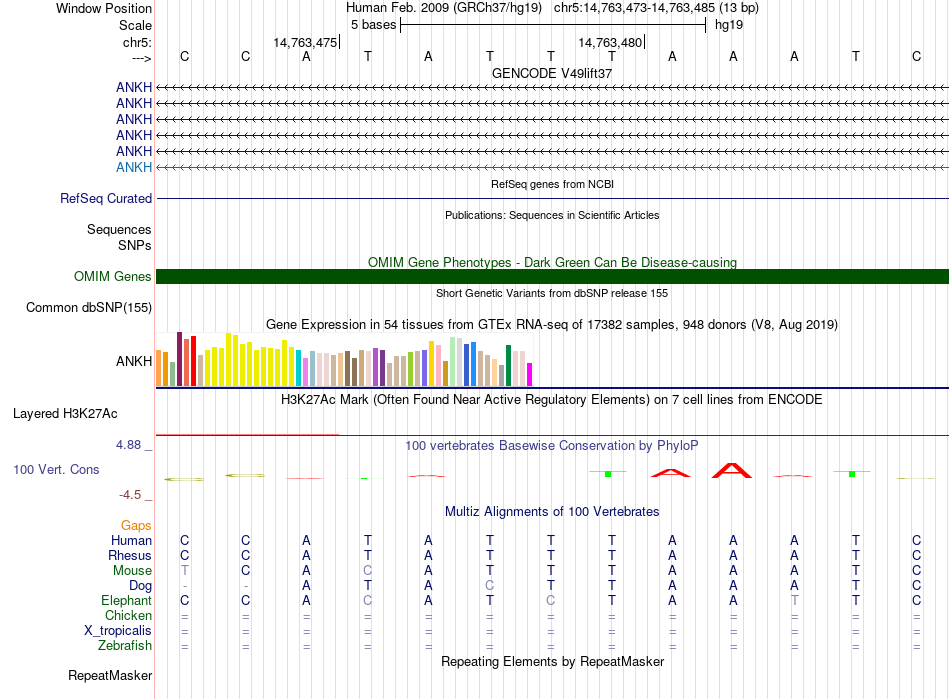The height and width of the screenshot is (699, 950).
Task: Select the tall yellow GTEx expression bar
Action: pyautogui.click(x=230, y=360)
